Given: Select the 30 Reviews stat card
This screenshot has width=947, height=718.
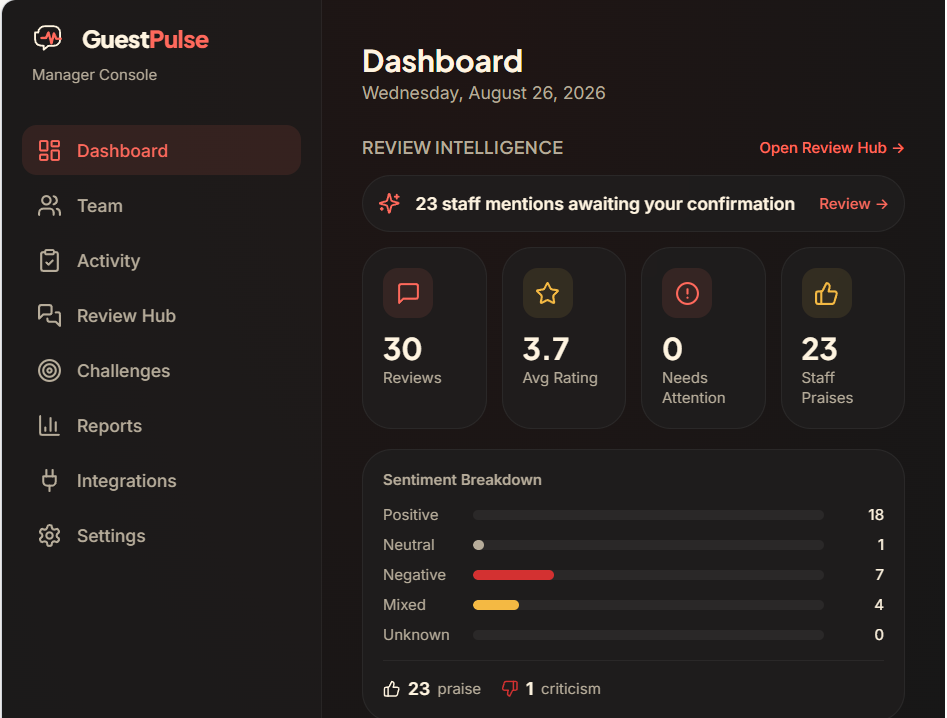Looking at the screenshot, I should point(425,338).
